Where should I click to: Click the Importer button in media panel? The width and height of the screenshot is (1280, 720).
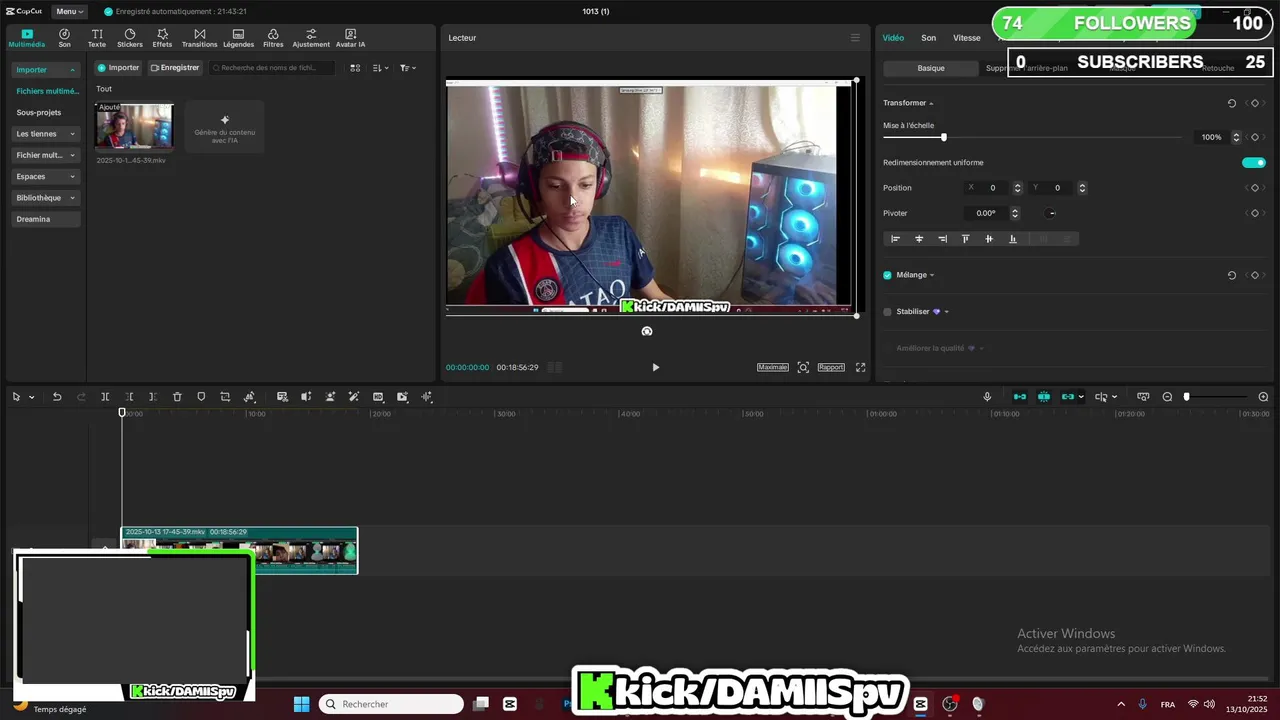118,68
